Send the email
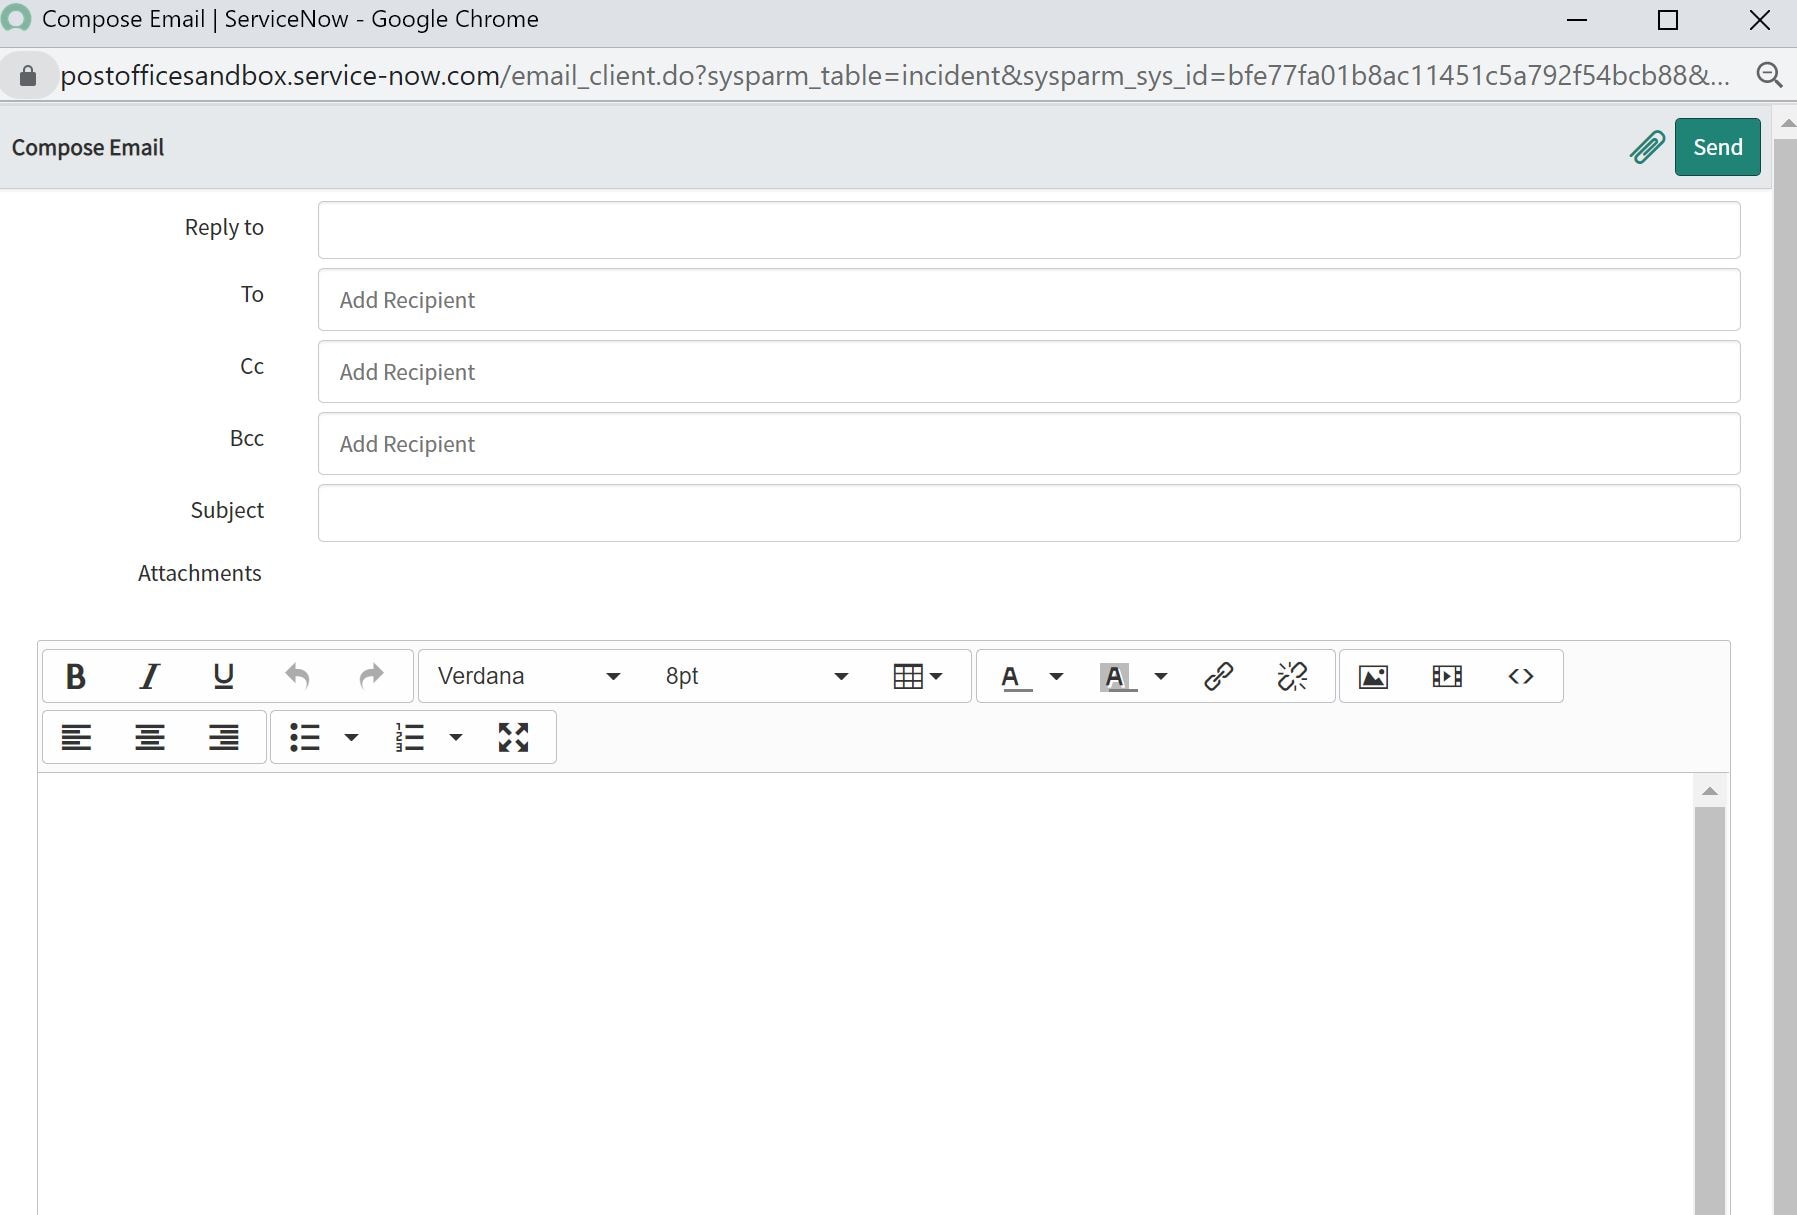The width and height of the screenshot is (1797, 1215). 1717,147
